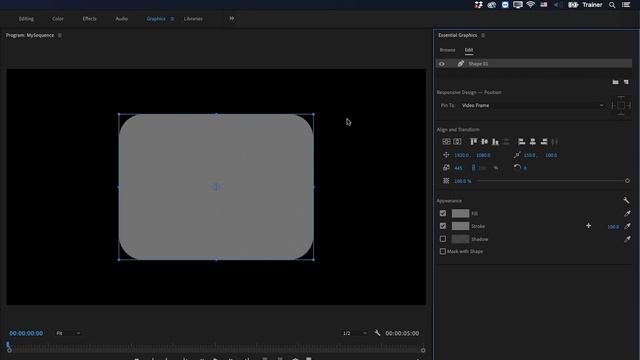Create a new group folder in Essential Graphics
640x360 pixels.
(616, 82)
